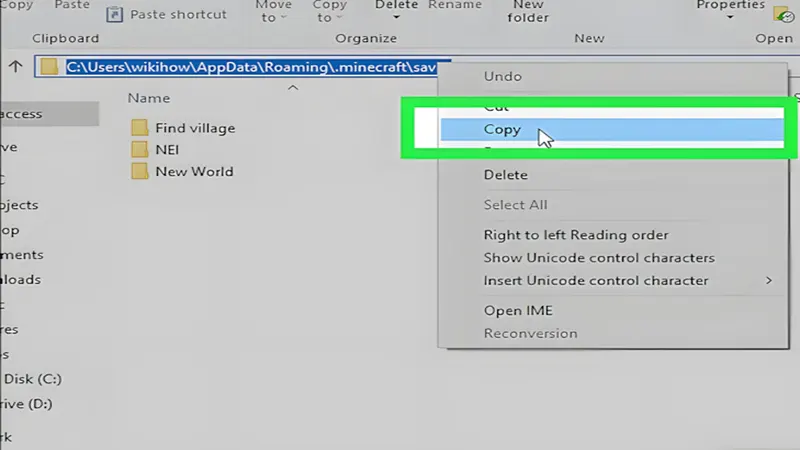Expand the Insert Unicode control character submenu

pyautogui.click(x=768, y=281)
